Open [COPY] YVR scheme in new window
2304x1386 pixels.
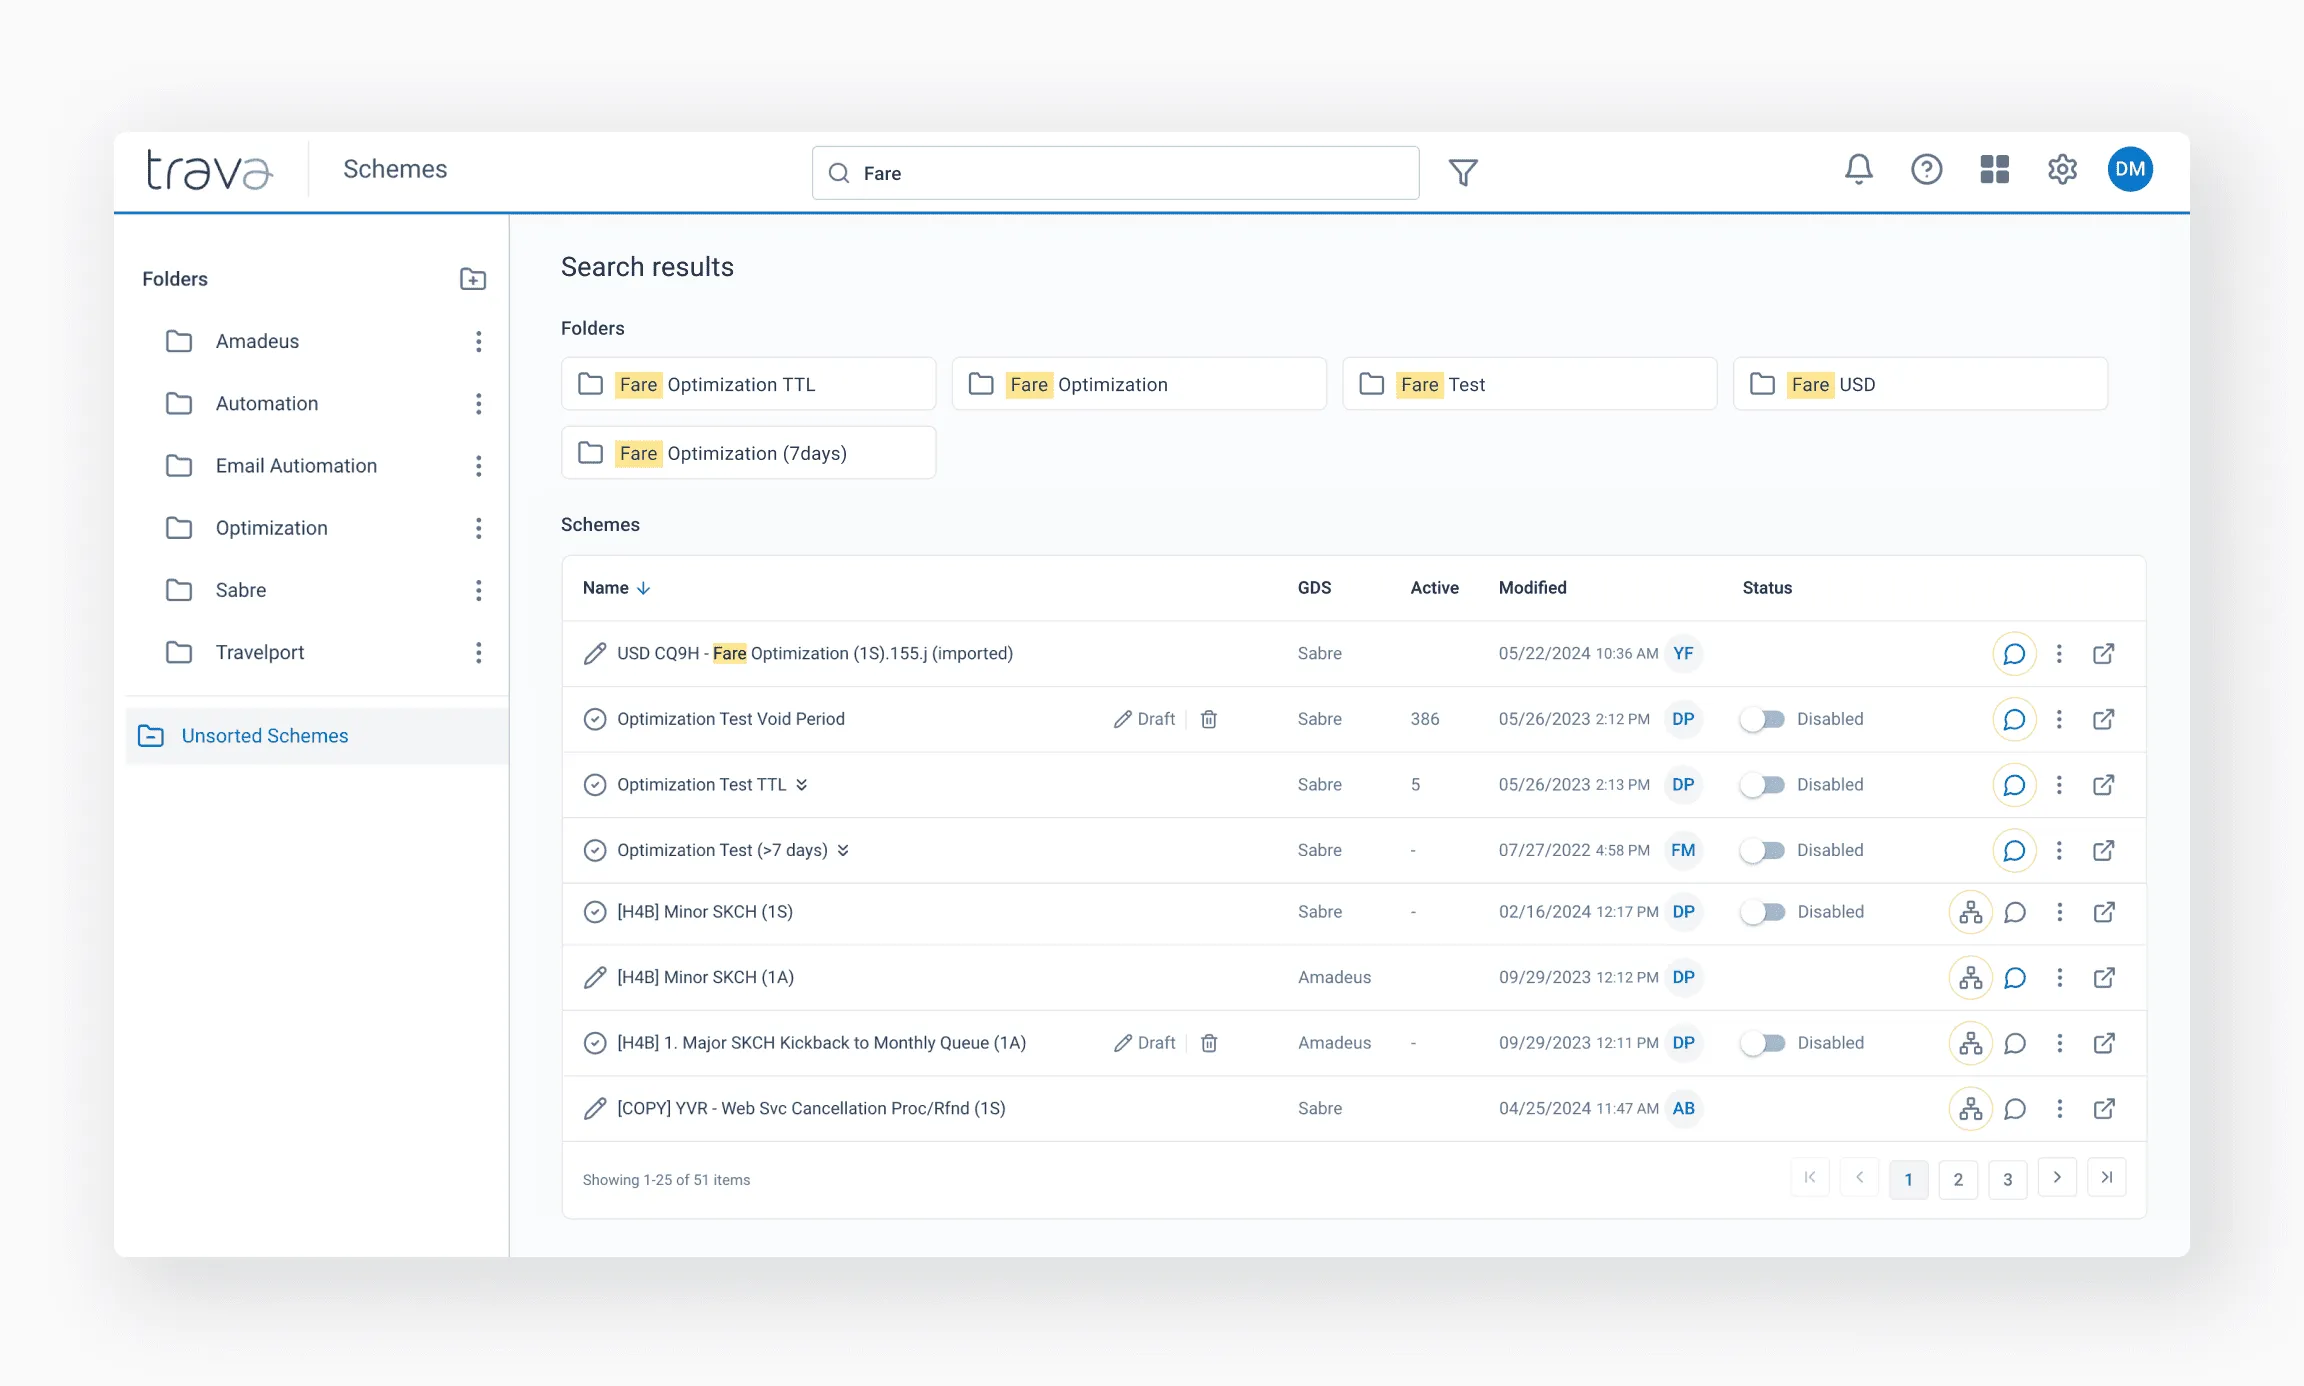point(2104,1108)
